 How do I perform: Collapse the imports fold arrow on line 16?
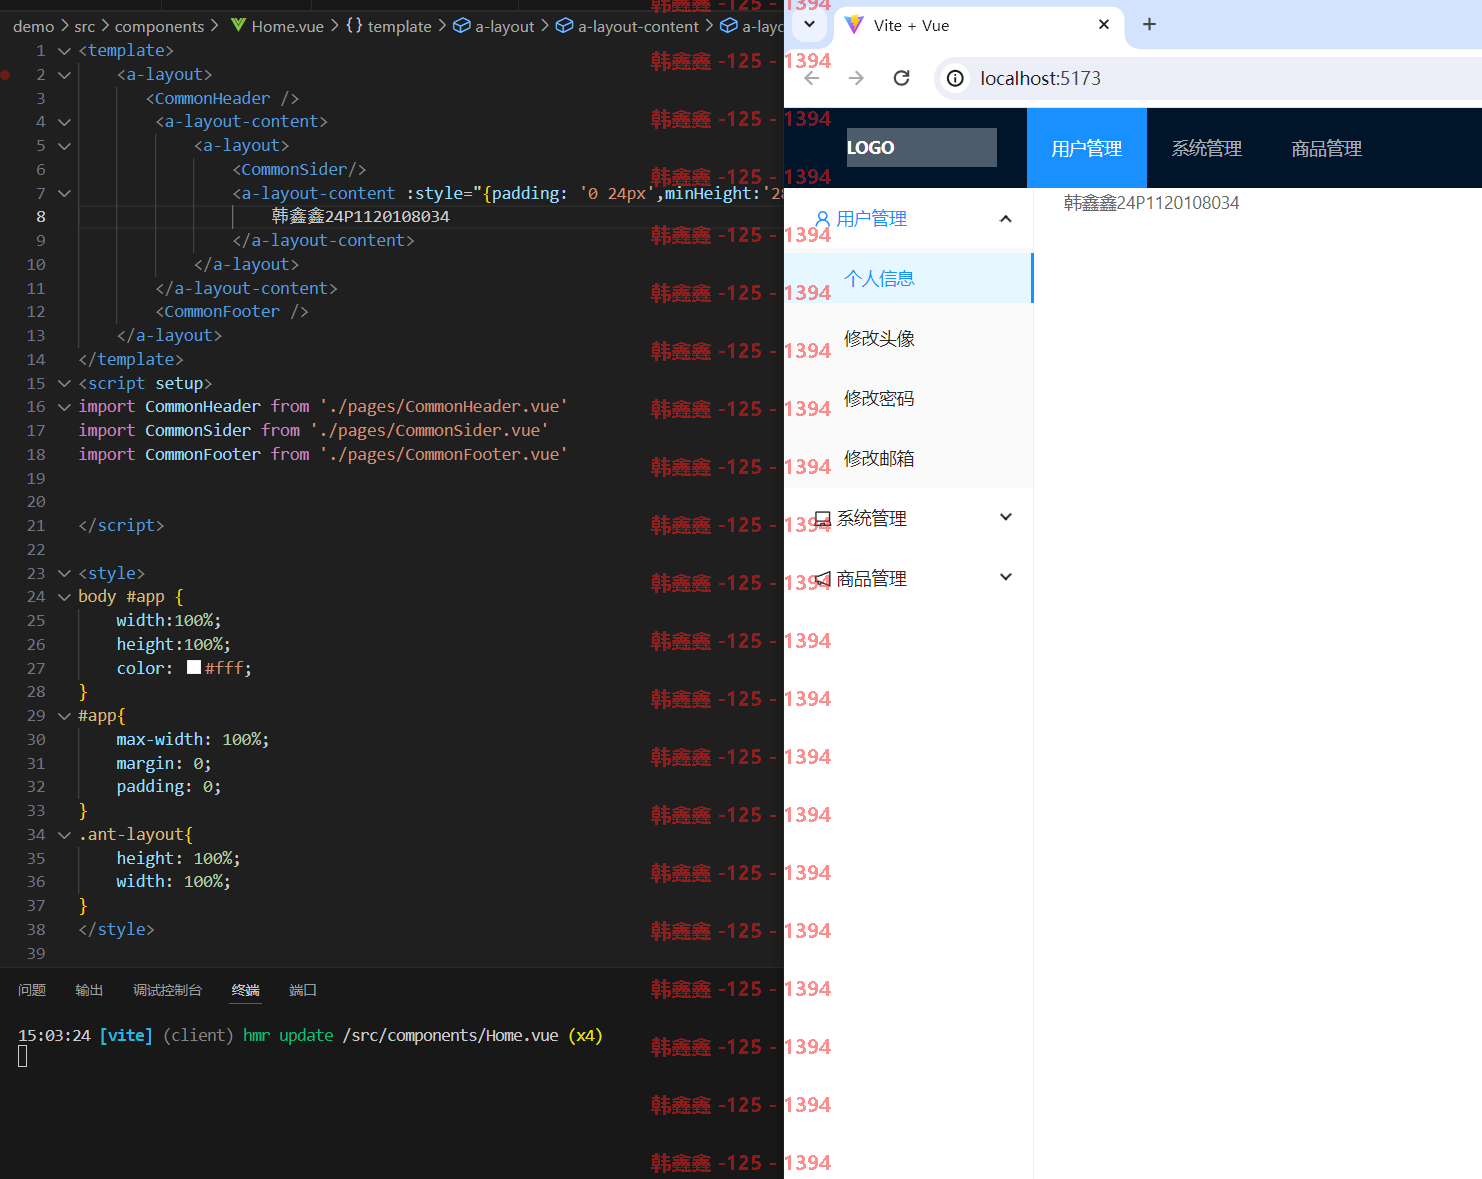[64, 407]
